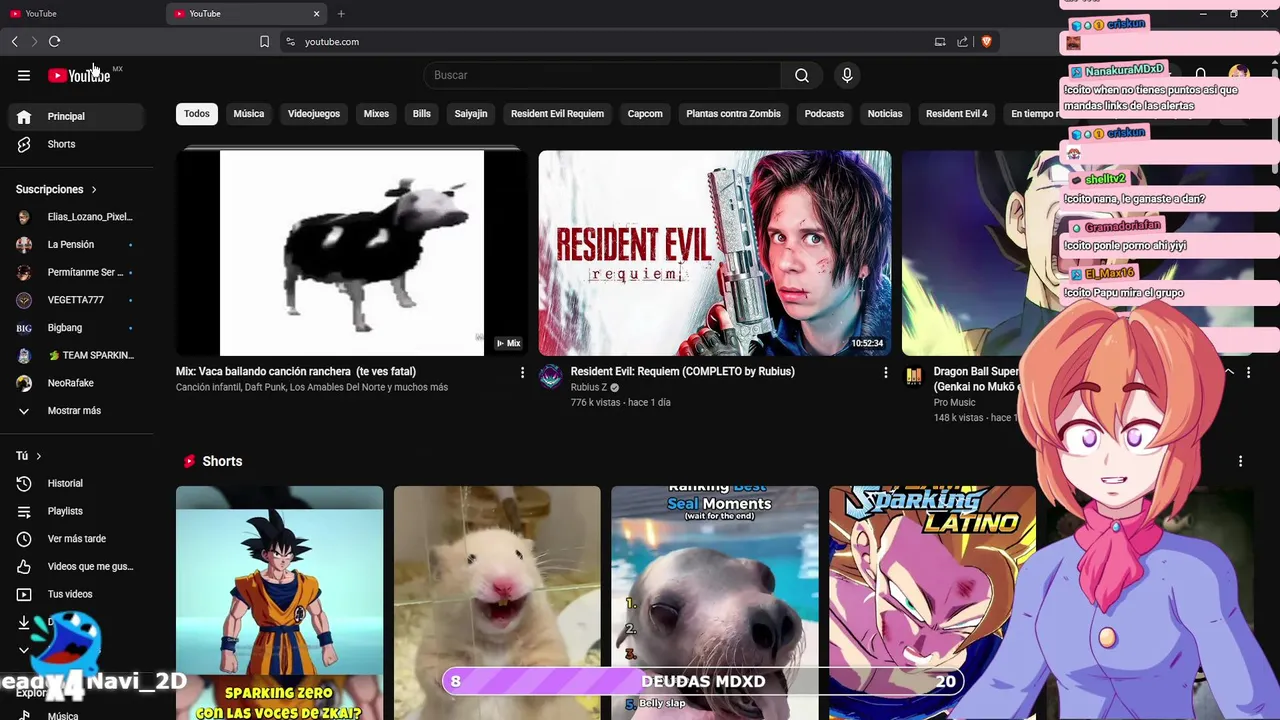Open Bigbang subscription channel
Viewport: 1280px width, 720px height.
[76, 328]
